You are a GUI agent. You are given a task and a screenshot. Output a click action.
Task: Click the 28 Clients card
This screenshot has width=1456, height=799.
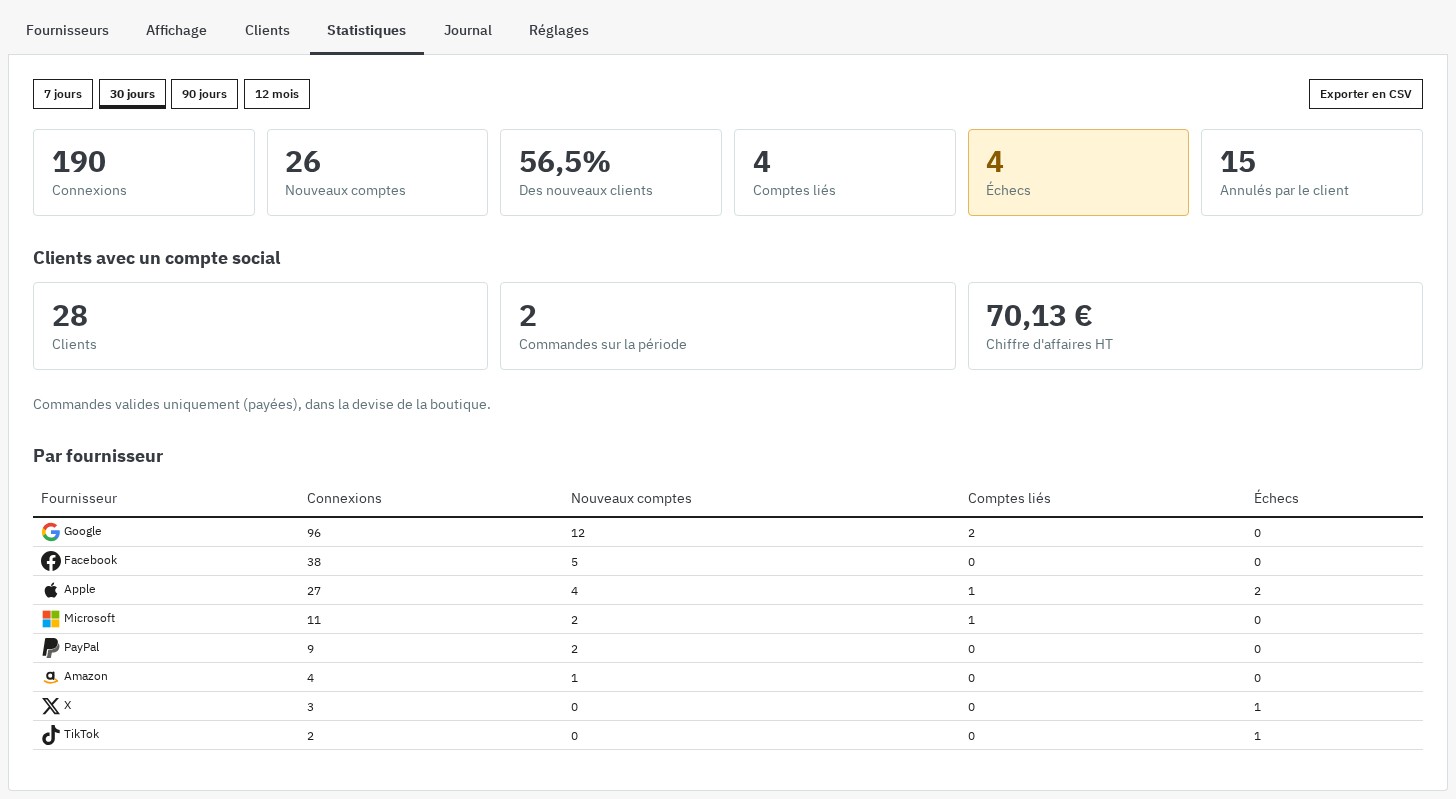[260, 326]
